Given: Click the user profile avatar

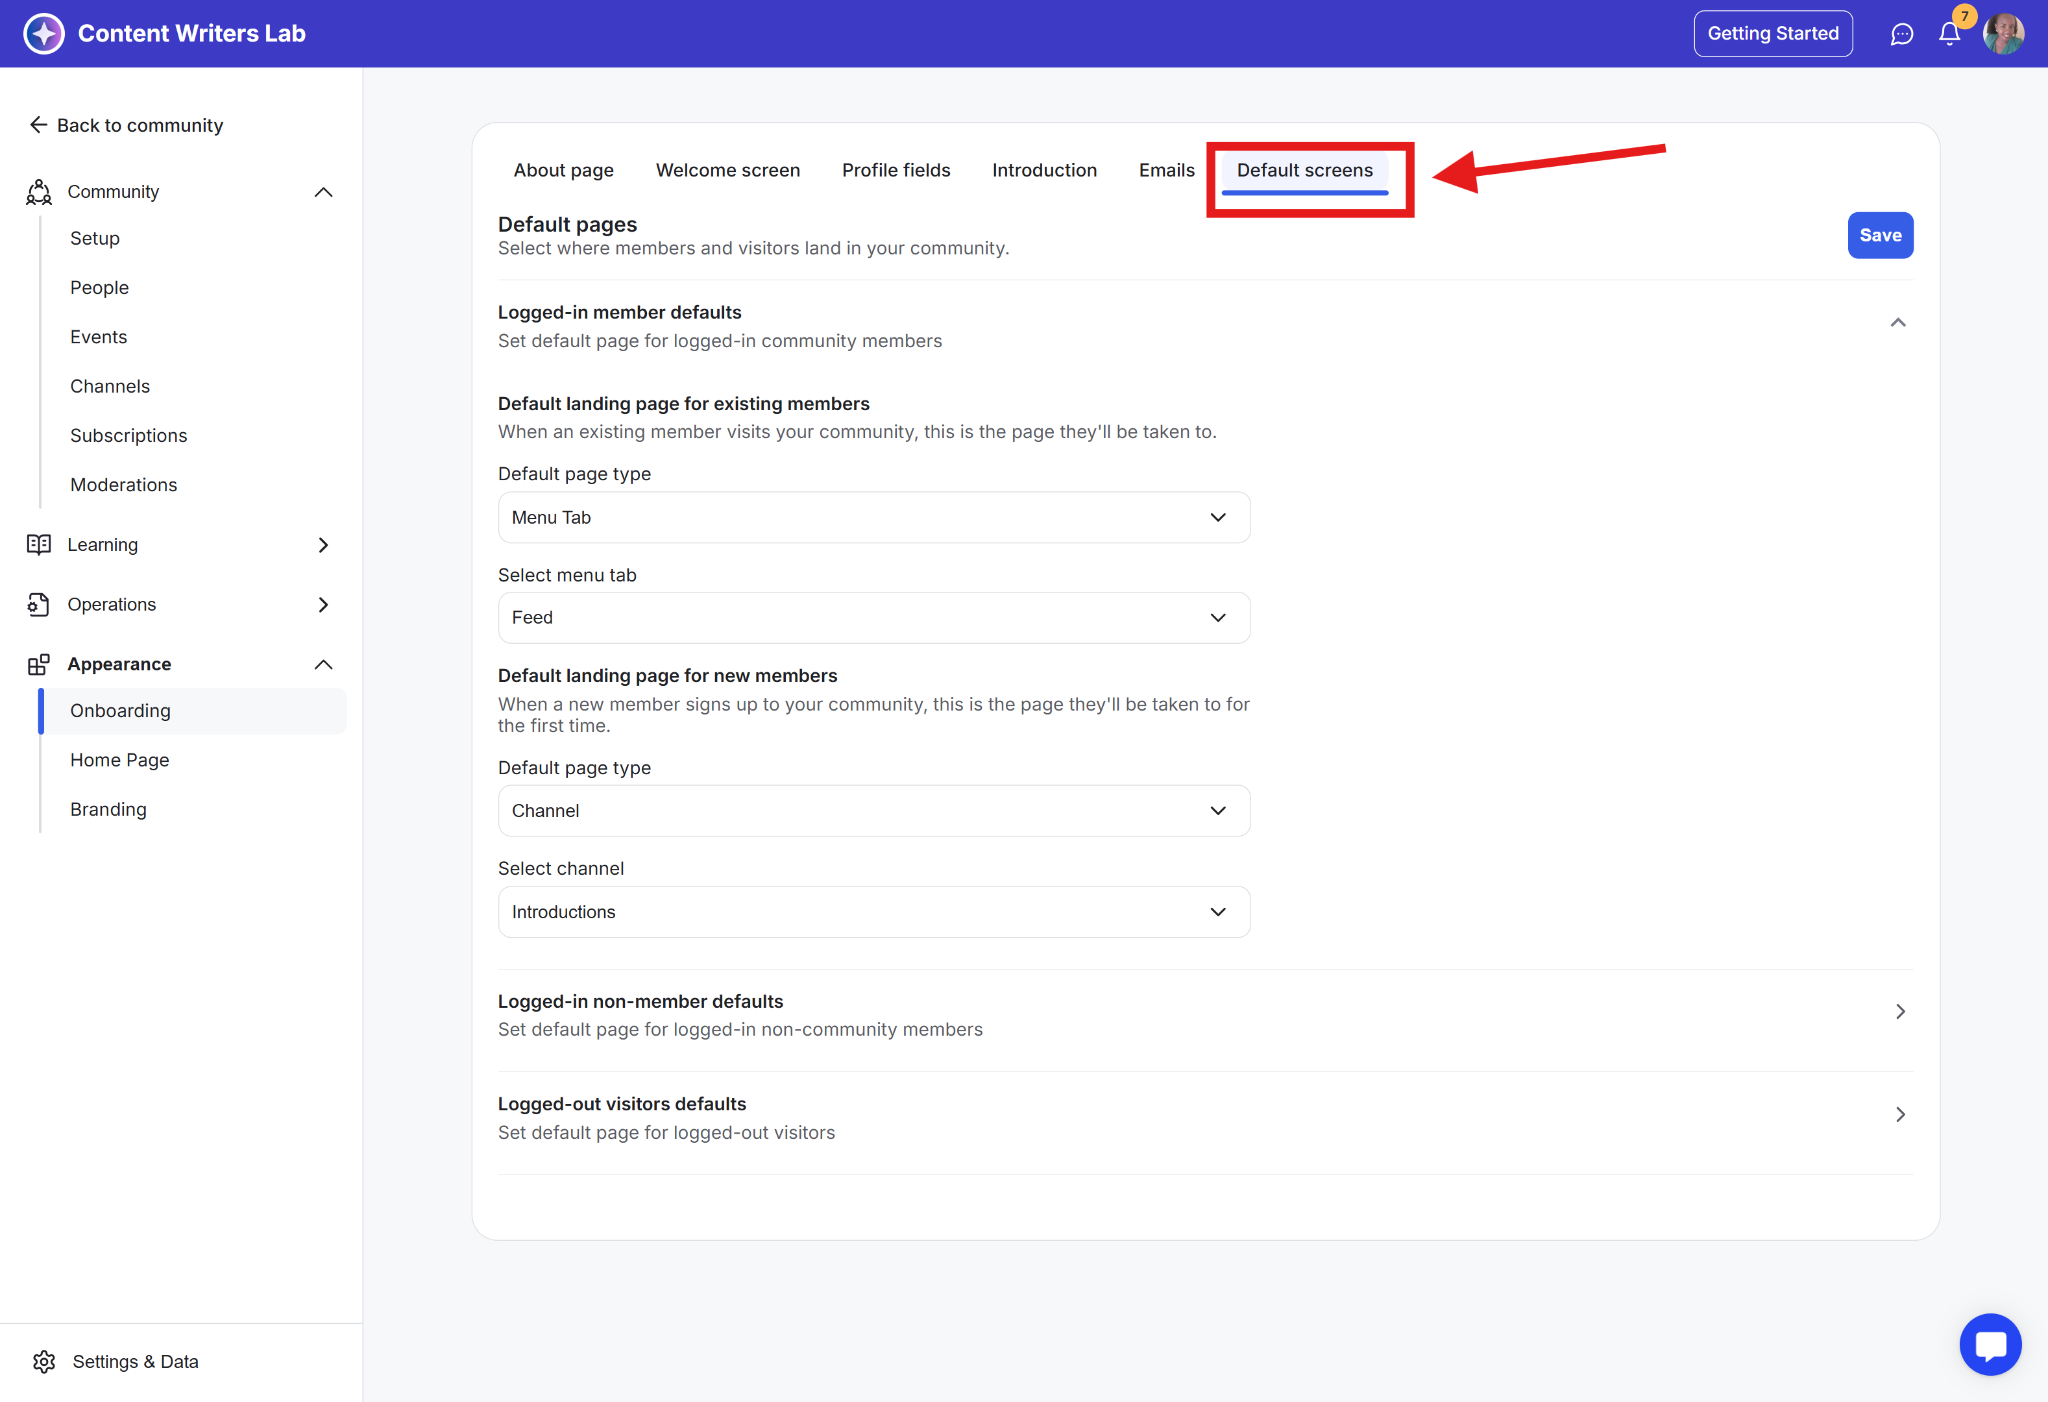Looking at the screenshot, I should pyautogui.click(x=2003, y=34).
